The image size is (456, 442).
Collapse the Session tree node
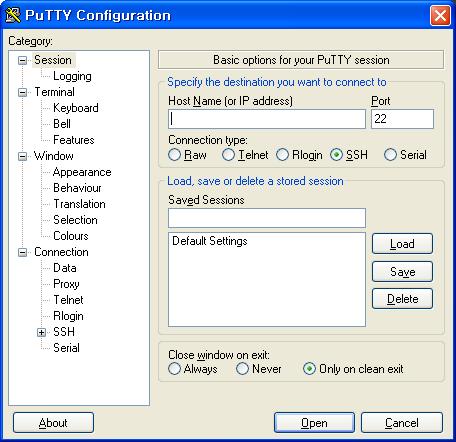[22, 60]
